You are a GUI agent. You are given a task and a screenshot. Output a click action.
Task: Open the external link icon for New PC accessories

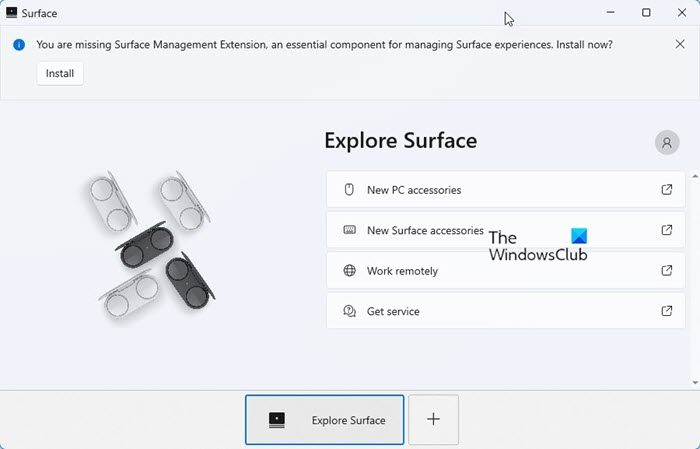click(667, 190)
